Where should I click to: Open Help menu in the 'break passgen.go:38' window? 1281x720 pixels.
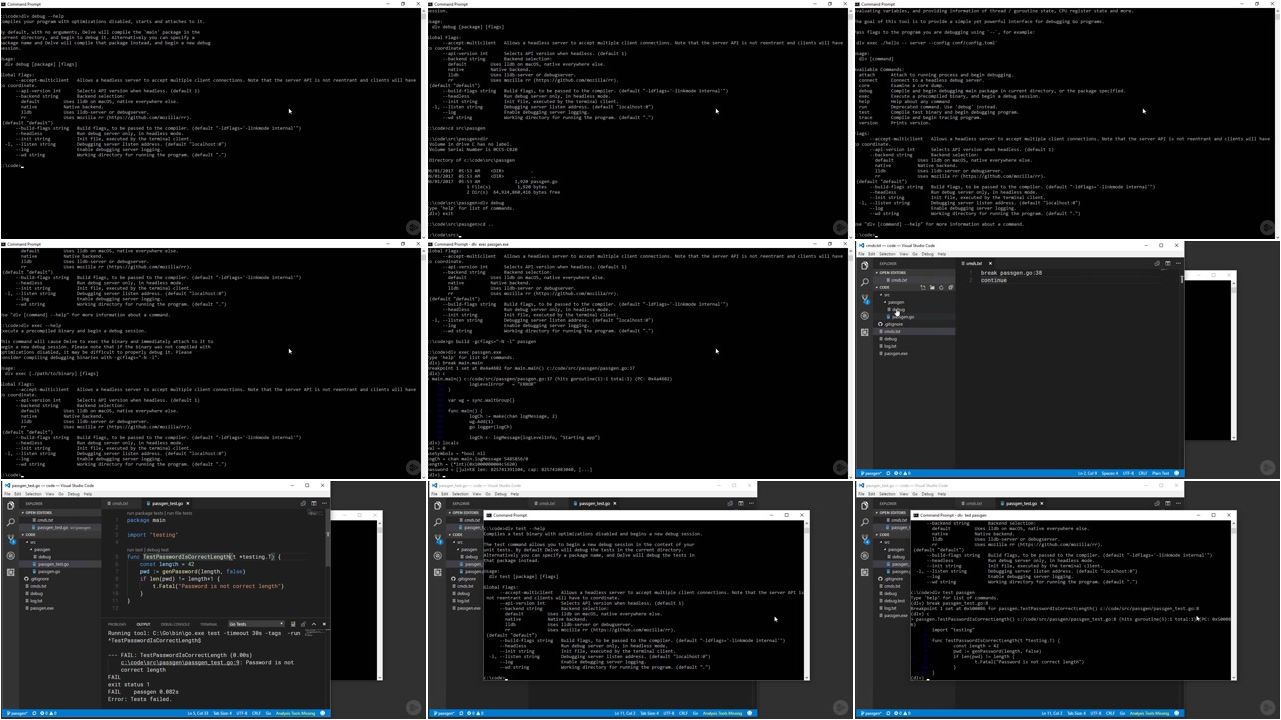point(942,254)
